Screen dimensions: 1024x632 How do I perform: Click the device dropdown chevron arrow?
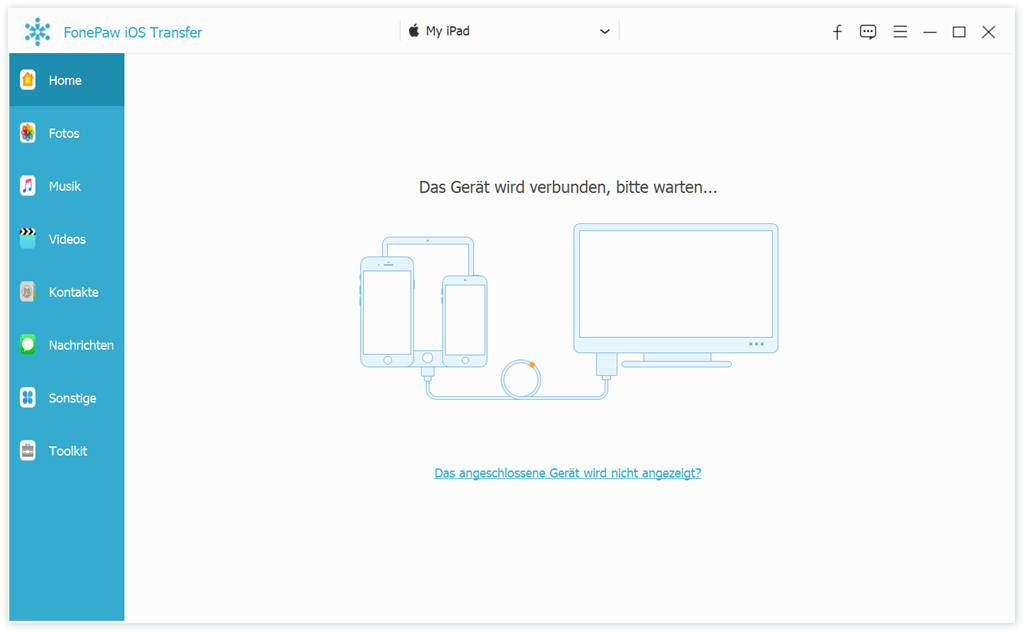[x=605, y=31]
